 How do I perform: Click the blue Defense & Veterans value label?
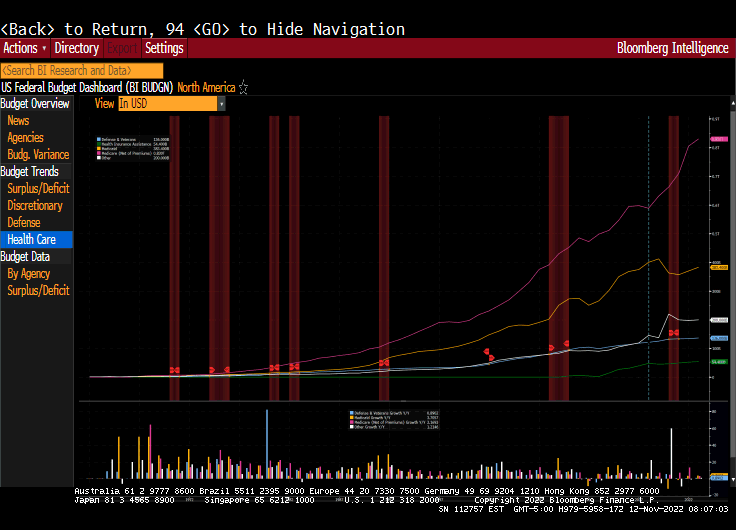[x=717, y=338]
